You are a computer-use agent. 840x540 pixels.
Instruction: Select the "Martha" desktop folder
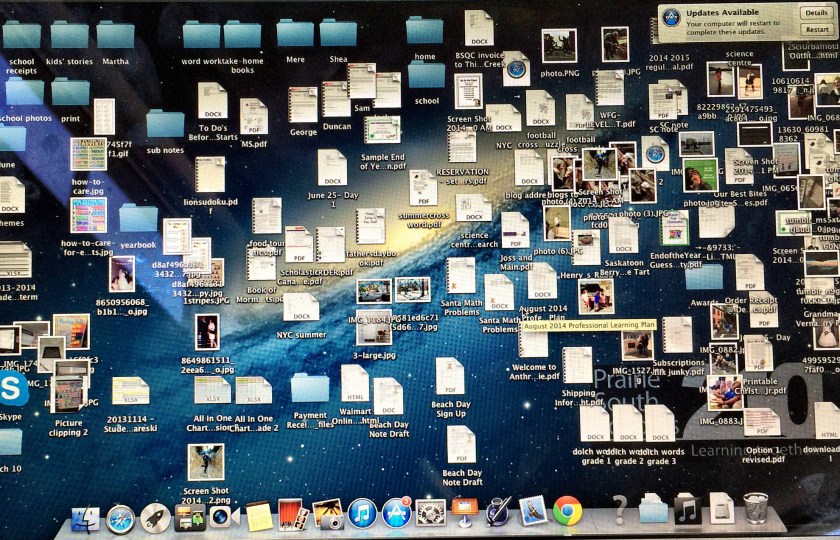[115, 35]
